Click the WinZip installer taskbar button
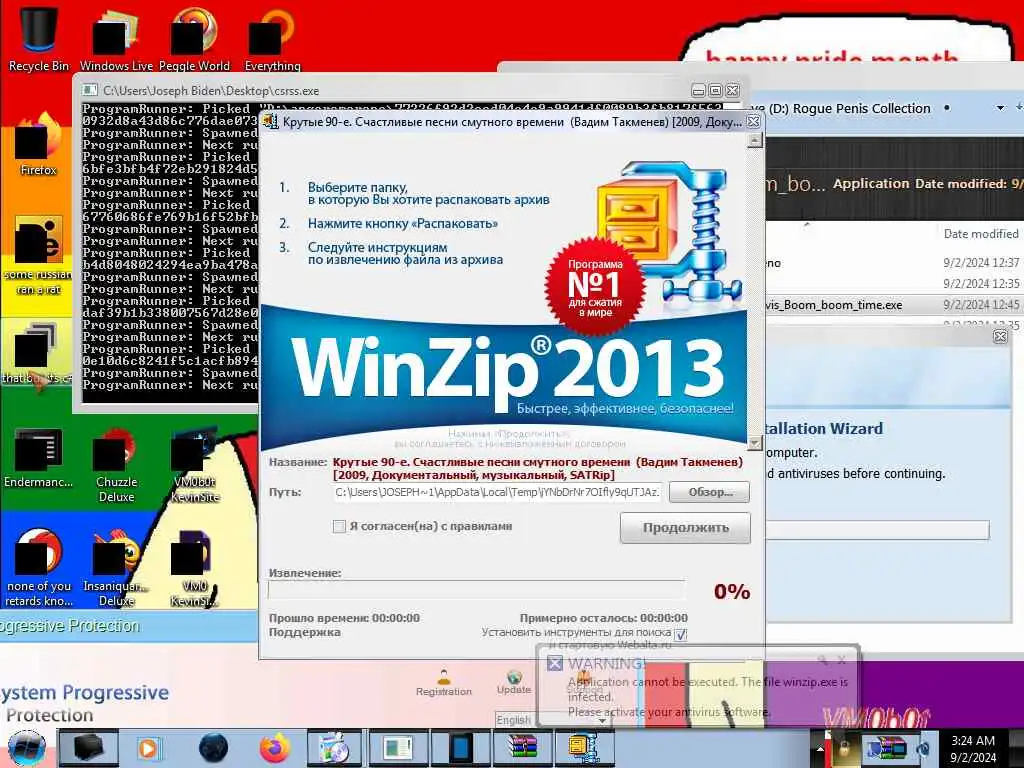Screen dimensions: 1024x768 click(x=584, y=748)
